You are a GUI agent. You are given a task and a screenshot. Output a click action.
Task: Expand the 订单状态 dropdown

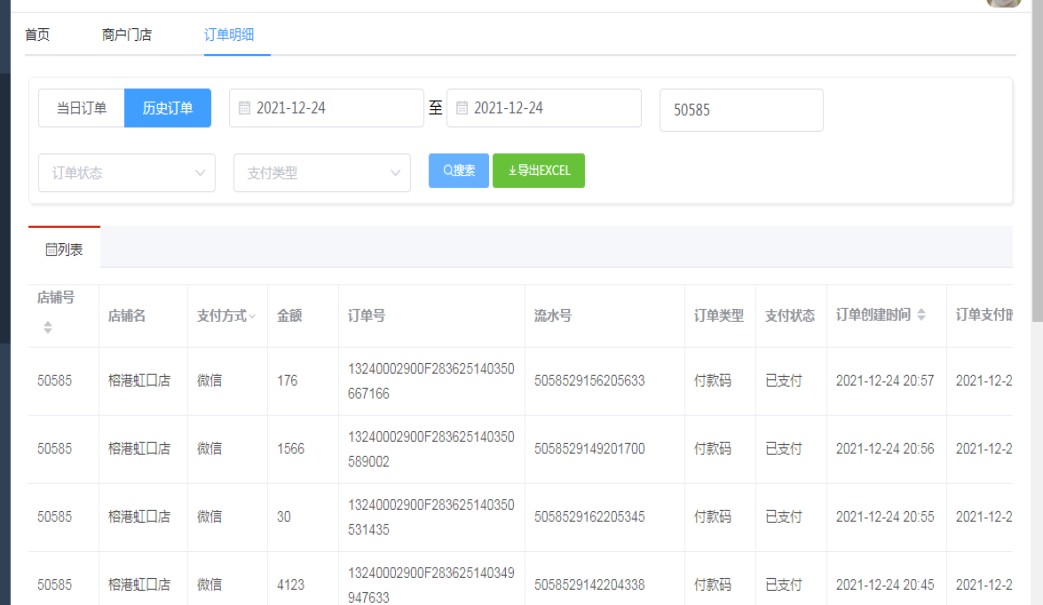tap(126, 173)
